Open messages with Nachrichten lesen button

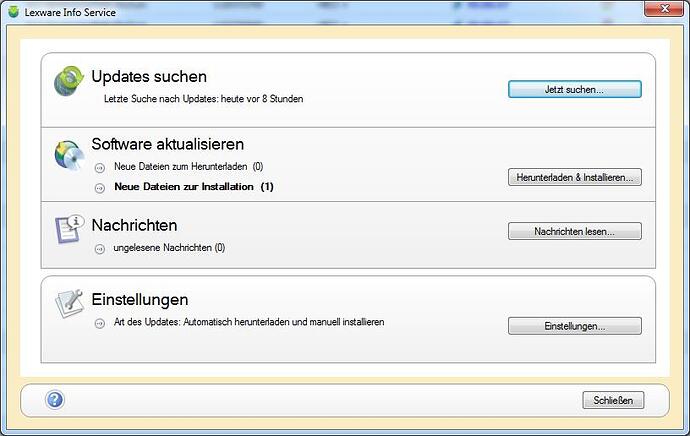coord(575,231)
